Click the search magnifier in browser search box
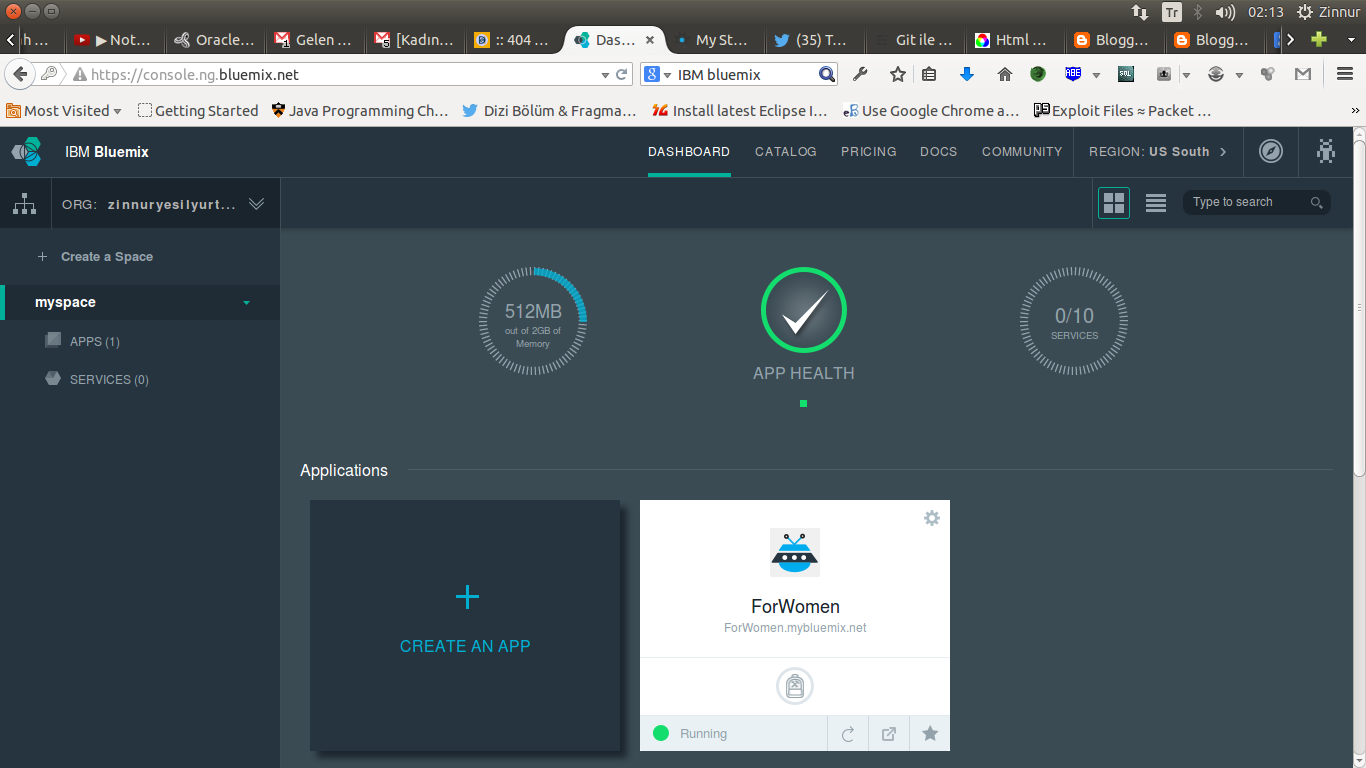Screen dimensions: 1366x768 [827, 74]
